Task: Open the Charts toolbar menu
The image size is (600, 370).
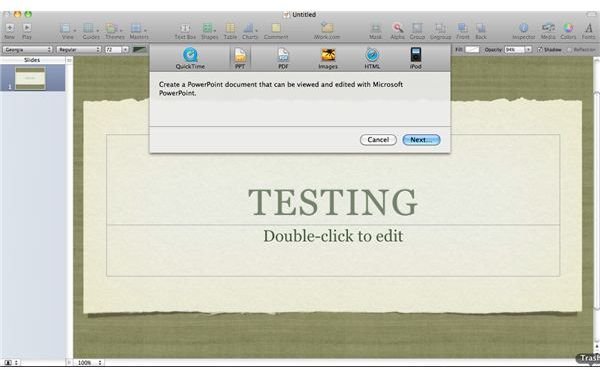Action: (x=250, y=31)
